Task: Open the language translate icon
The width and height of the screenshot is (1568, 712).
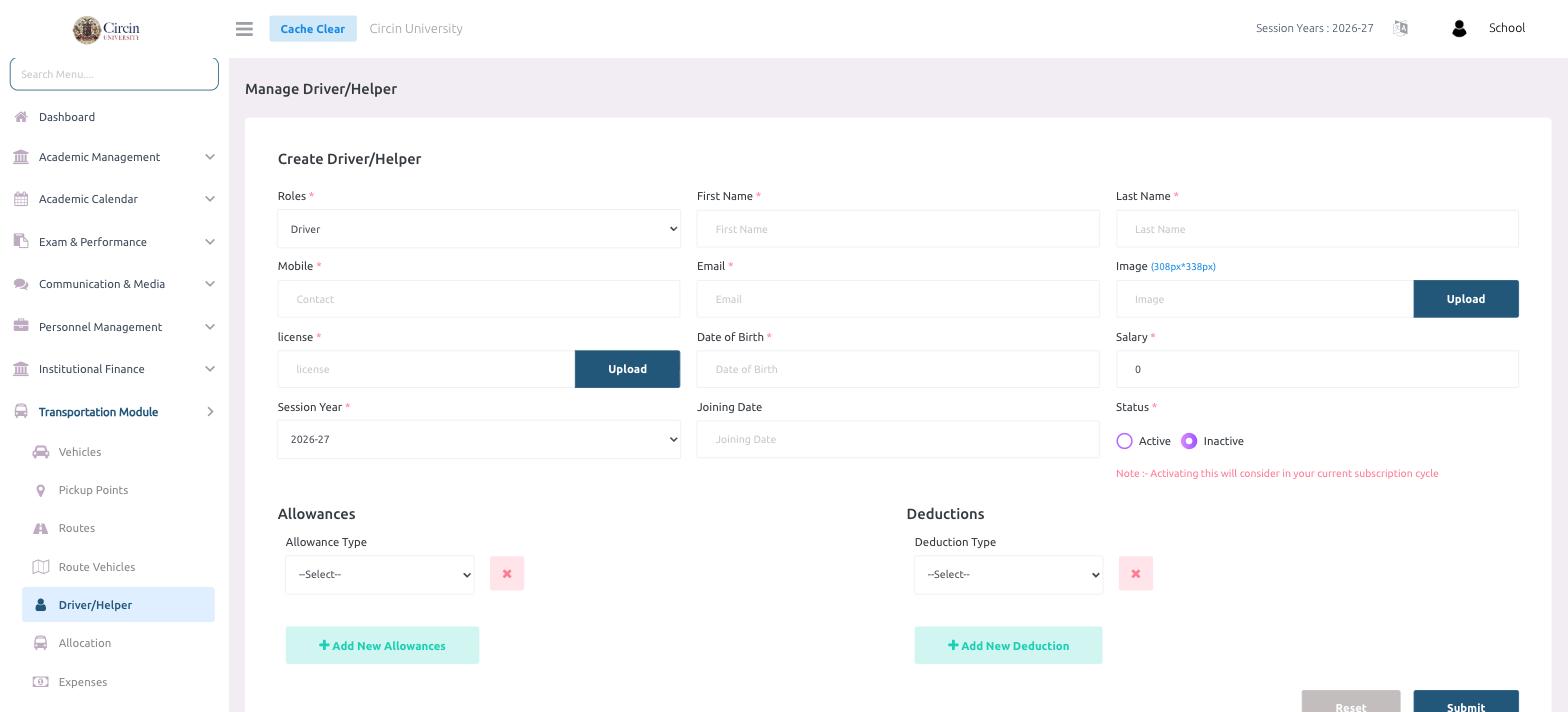Action: pos(1400,28)
